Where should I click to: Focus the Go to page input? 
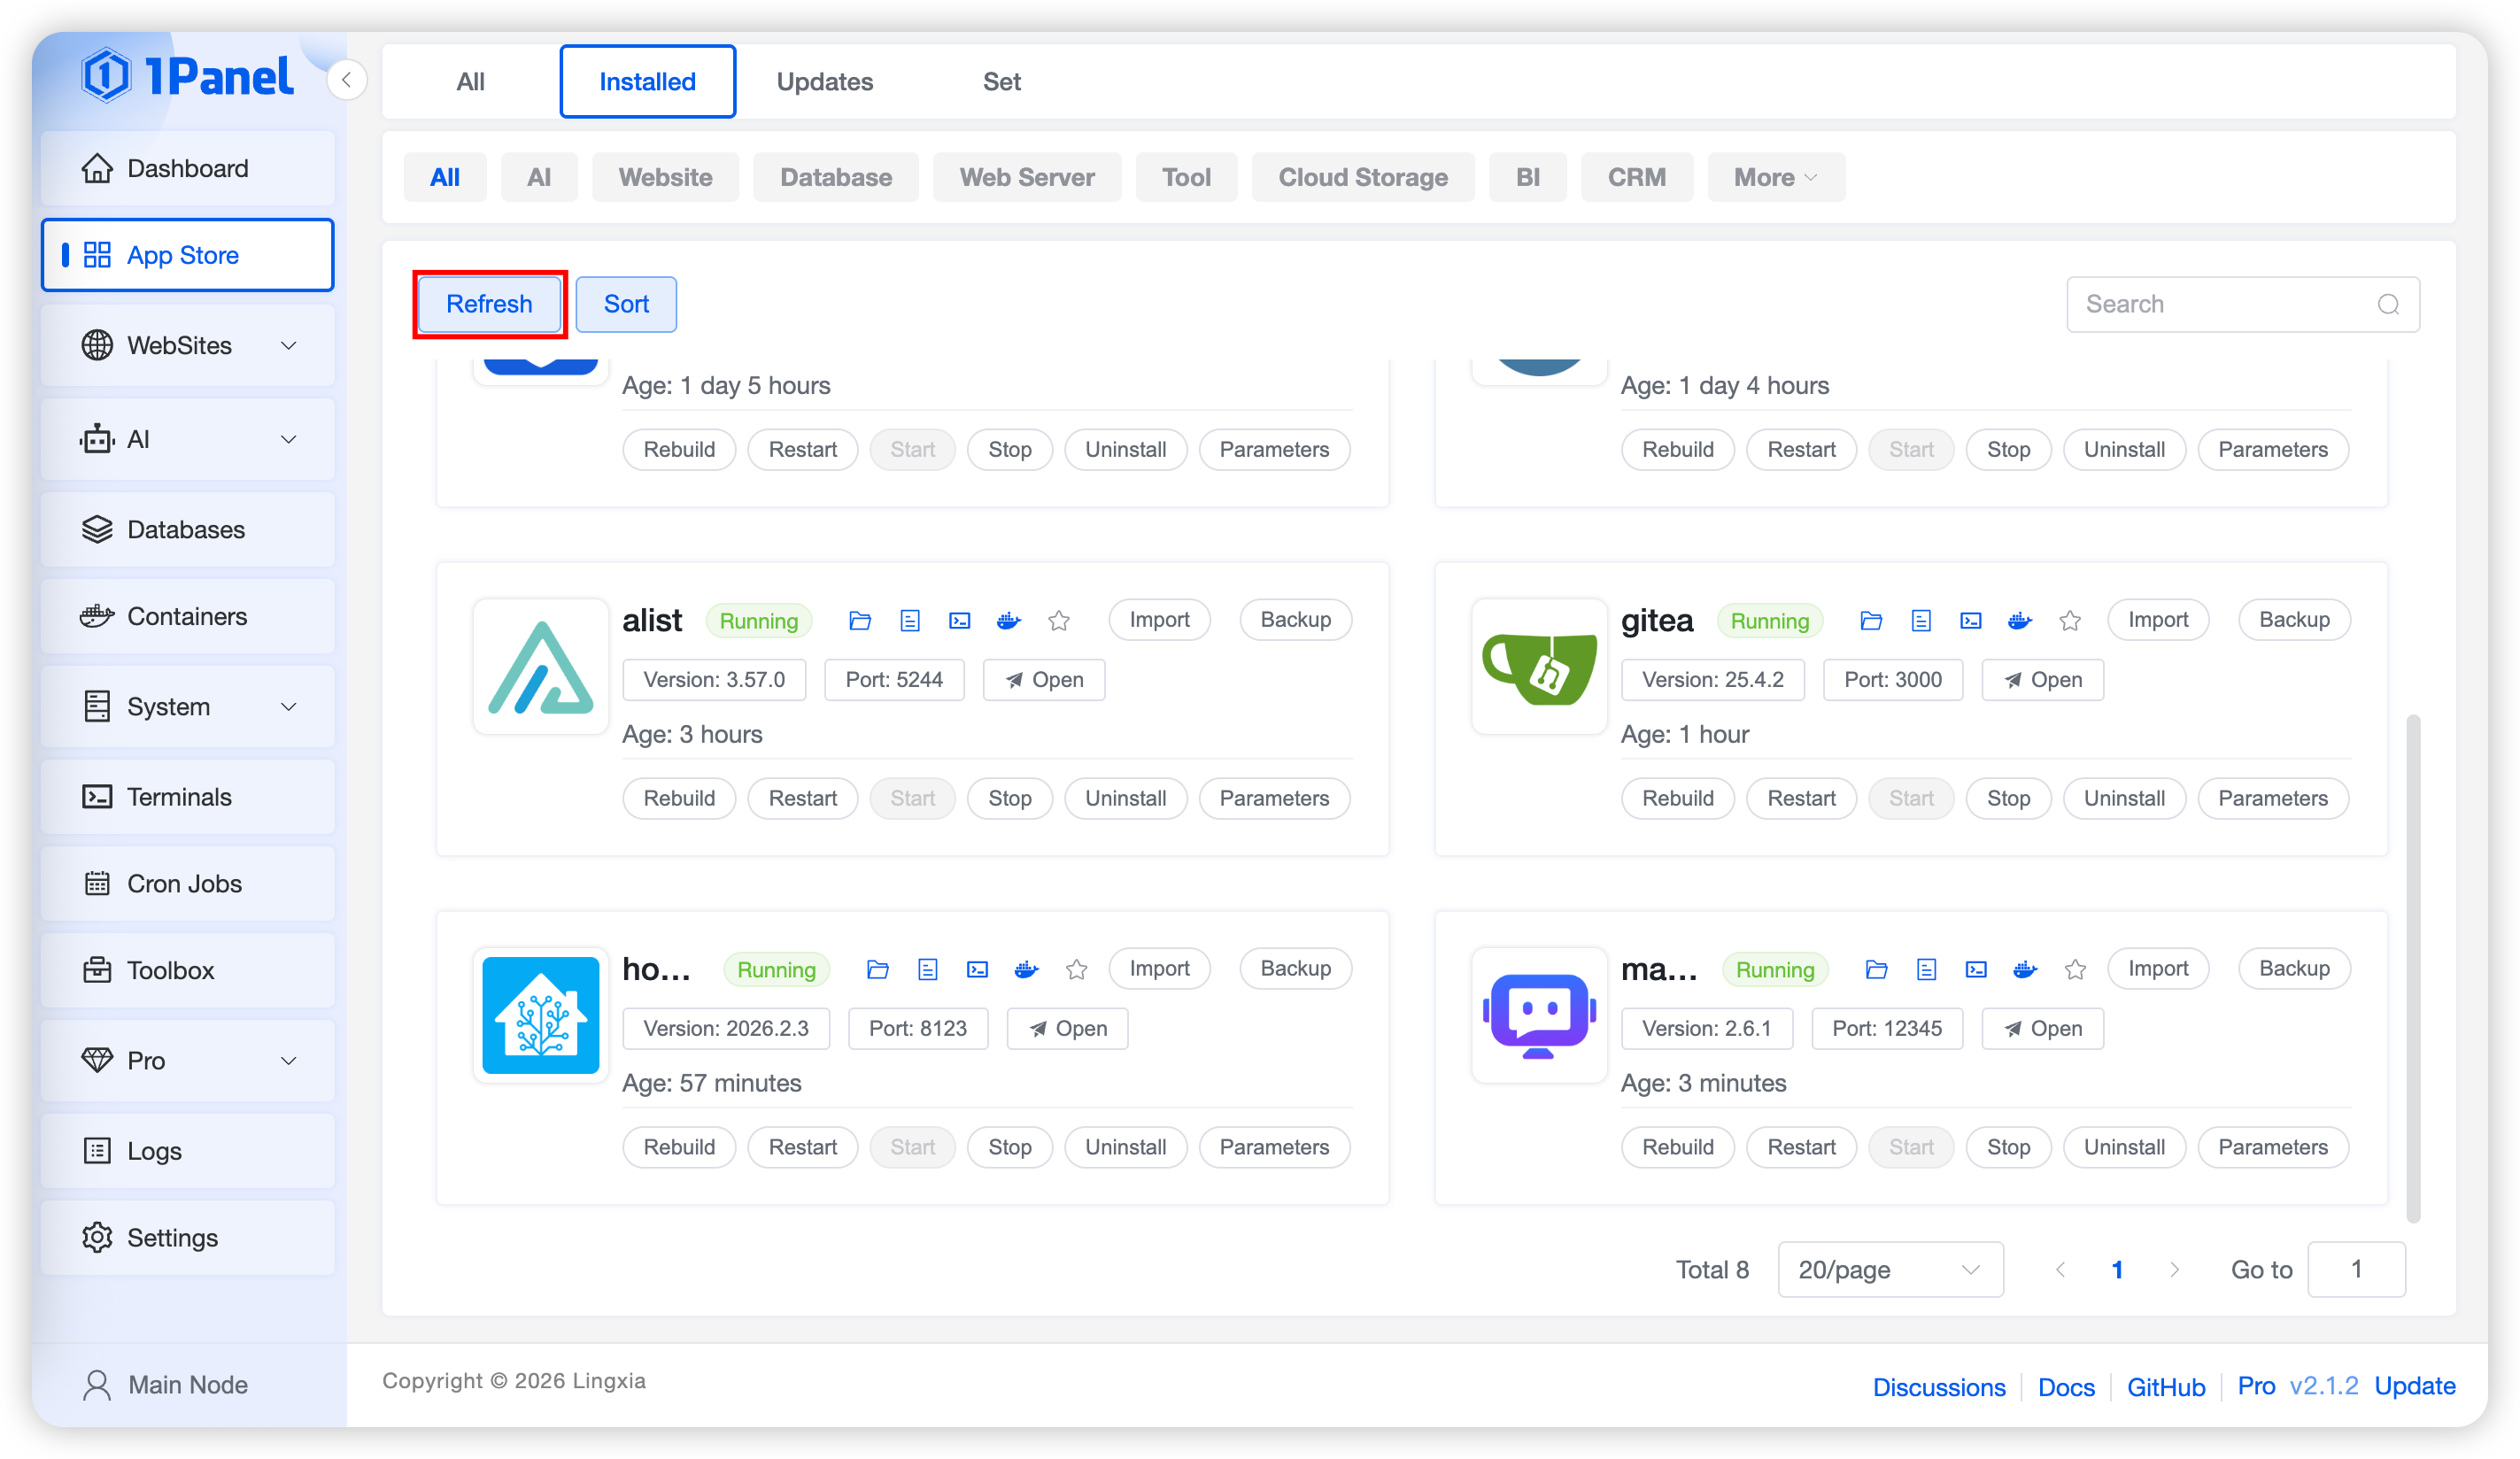coord(2355,1269)
